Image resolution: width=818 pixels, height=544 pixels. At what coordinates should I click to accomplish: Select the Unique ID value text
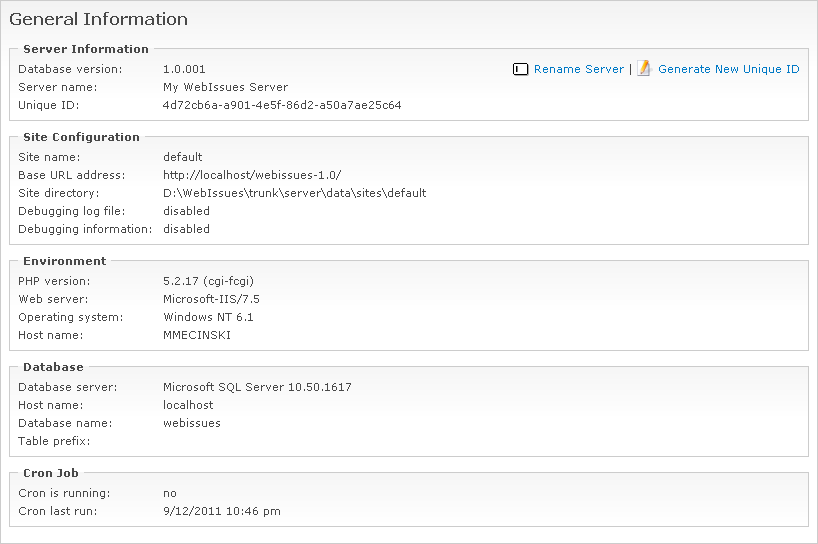click(282, 105)
